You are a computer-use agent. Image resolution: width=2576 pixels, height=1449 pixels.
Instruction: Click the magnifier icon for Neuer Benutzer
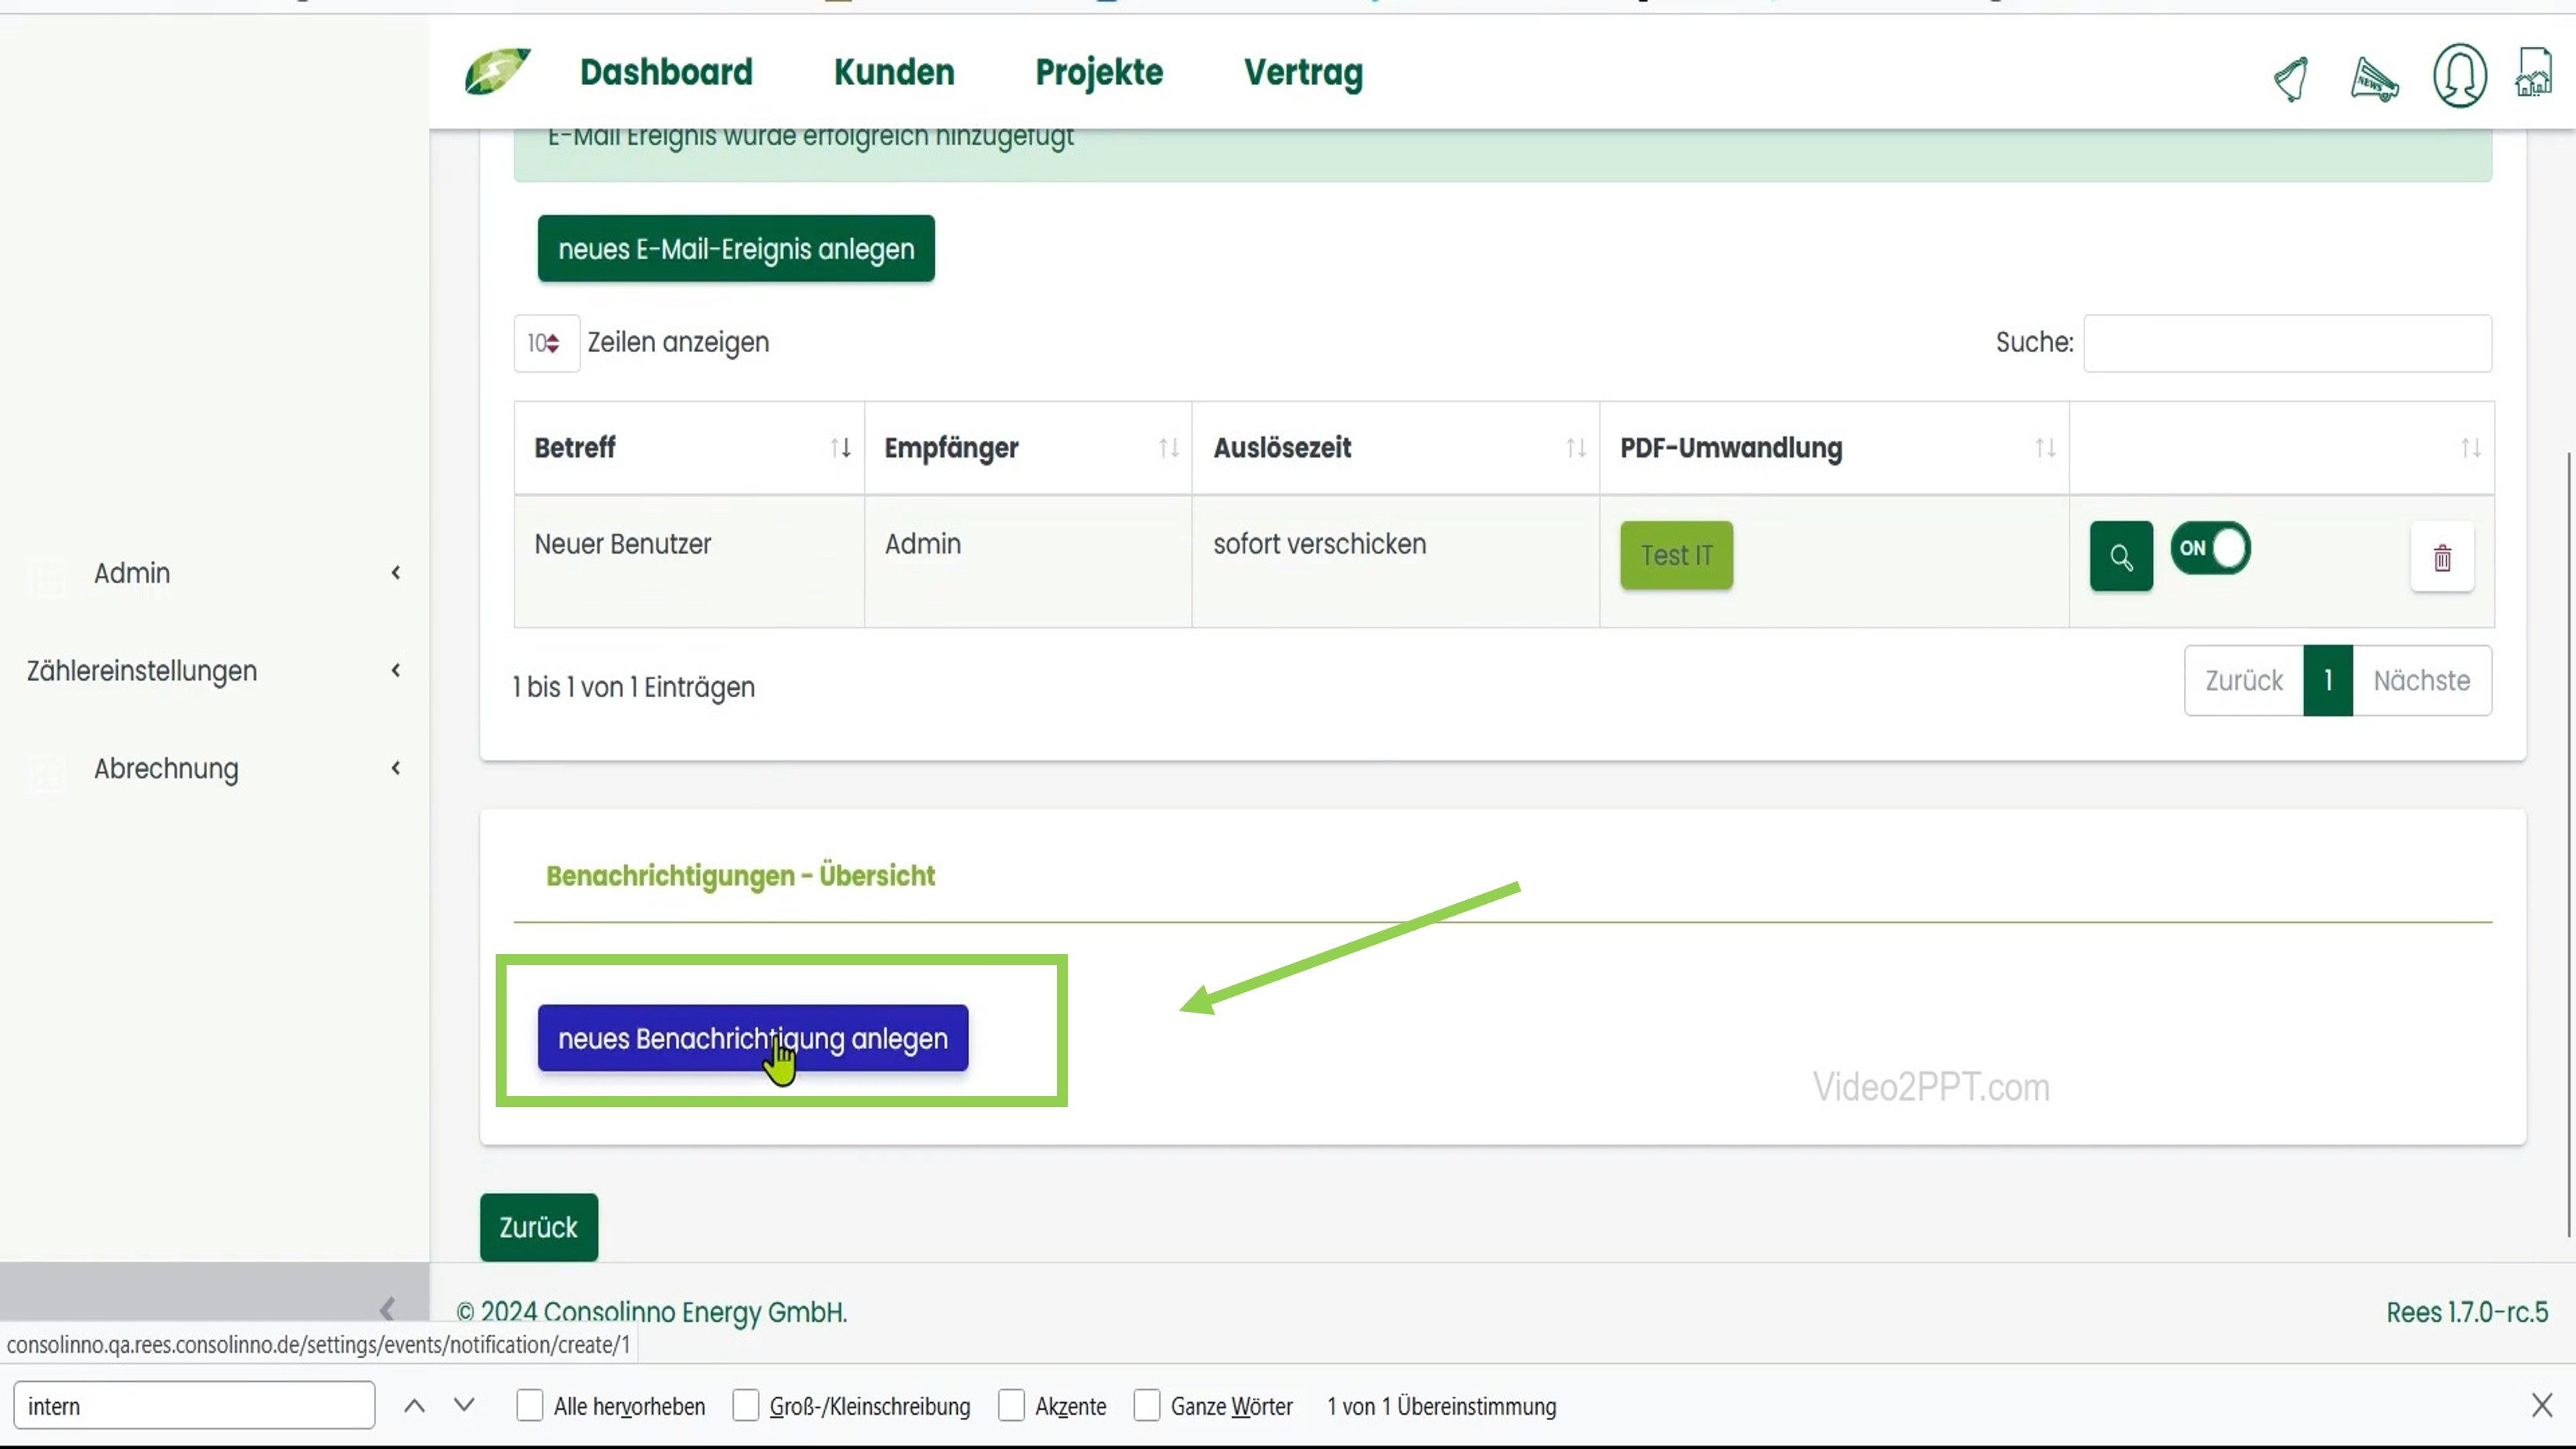pyautogui.click(x=2121, y=556)
